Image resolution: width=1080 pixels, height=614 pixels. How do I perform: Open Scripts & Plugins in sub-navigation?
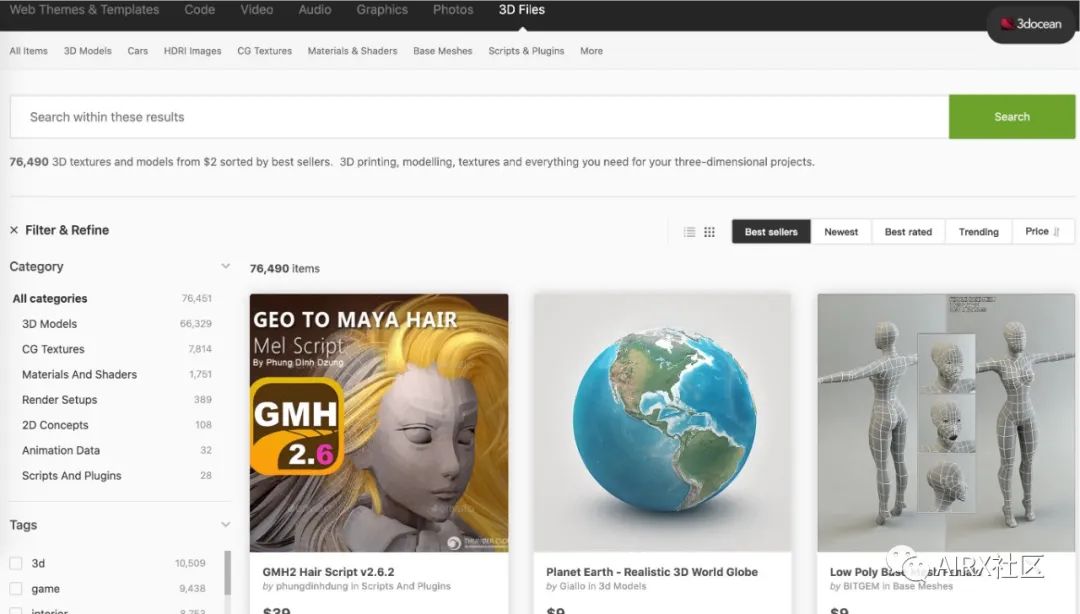tap(526, 51)
